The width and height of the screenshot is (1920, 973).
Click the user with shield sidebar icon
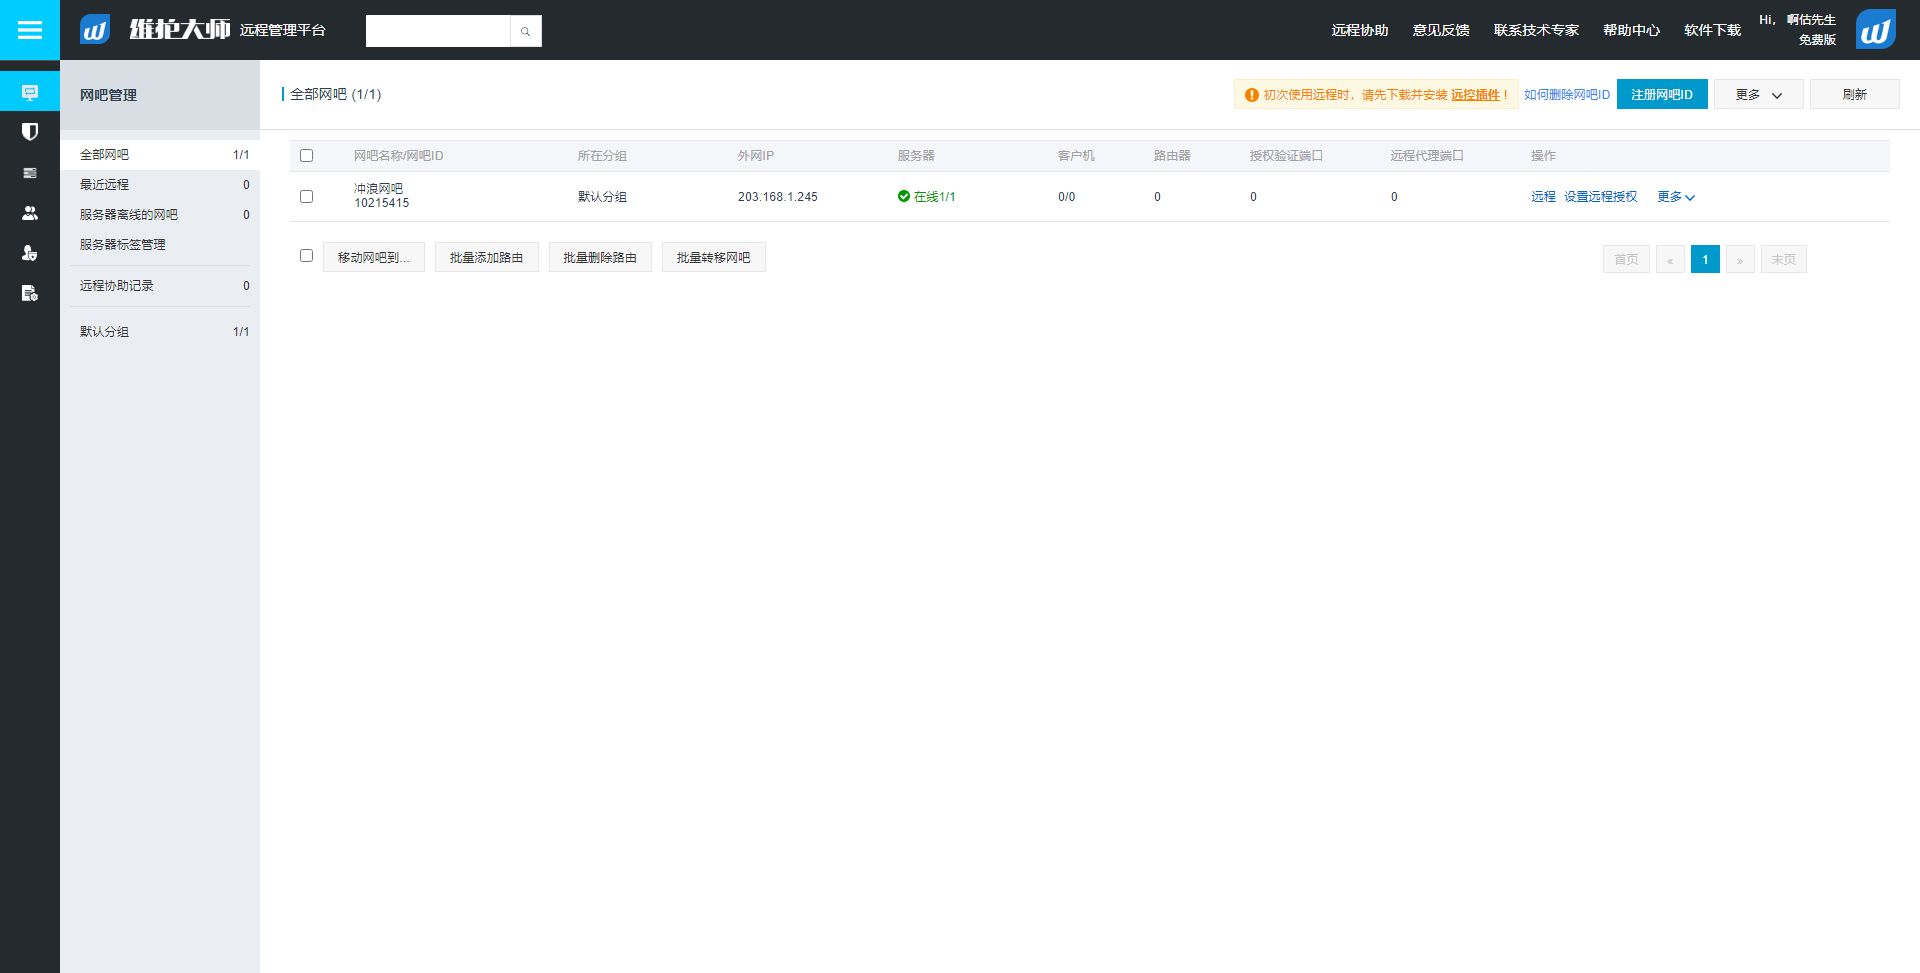(x=30, y=253)
